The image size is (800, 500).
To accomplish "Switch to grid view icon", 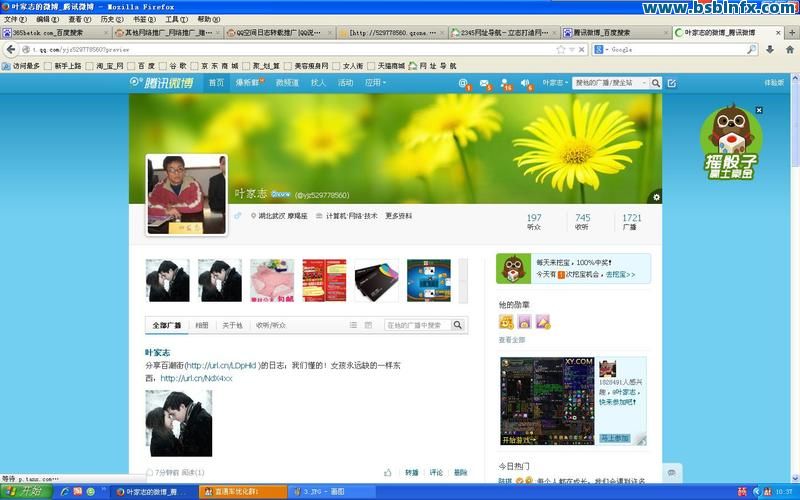I will coord(368,325).
